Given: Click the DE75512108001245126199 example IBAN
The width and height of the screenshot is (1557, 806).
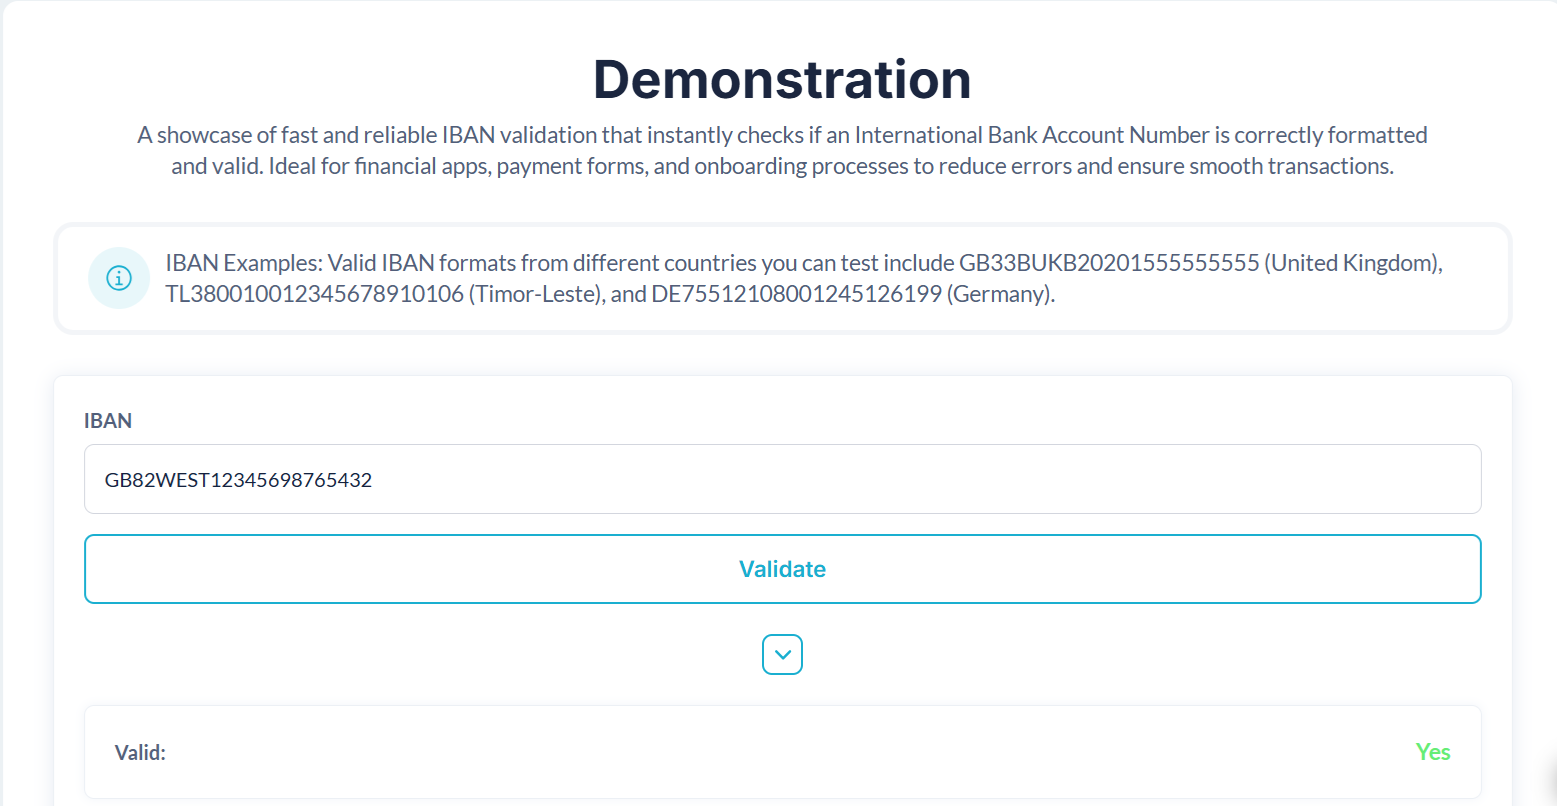Looking at the screenshot, I should pyautogui.click(x=796, y=295).
